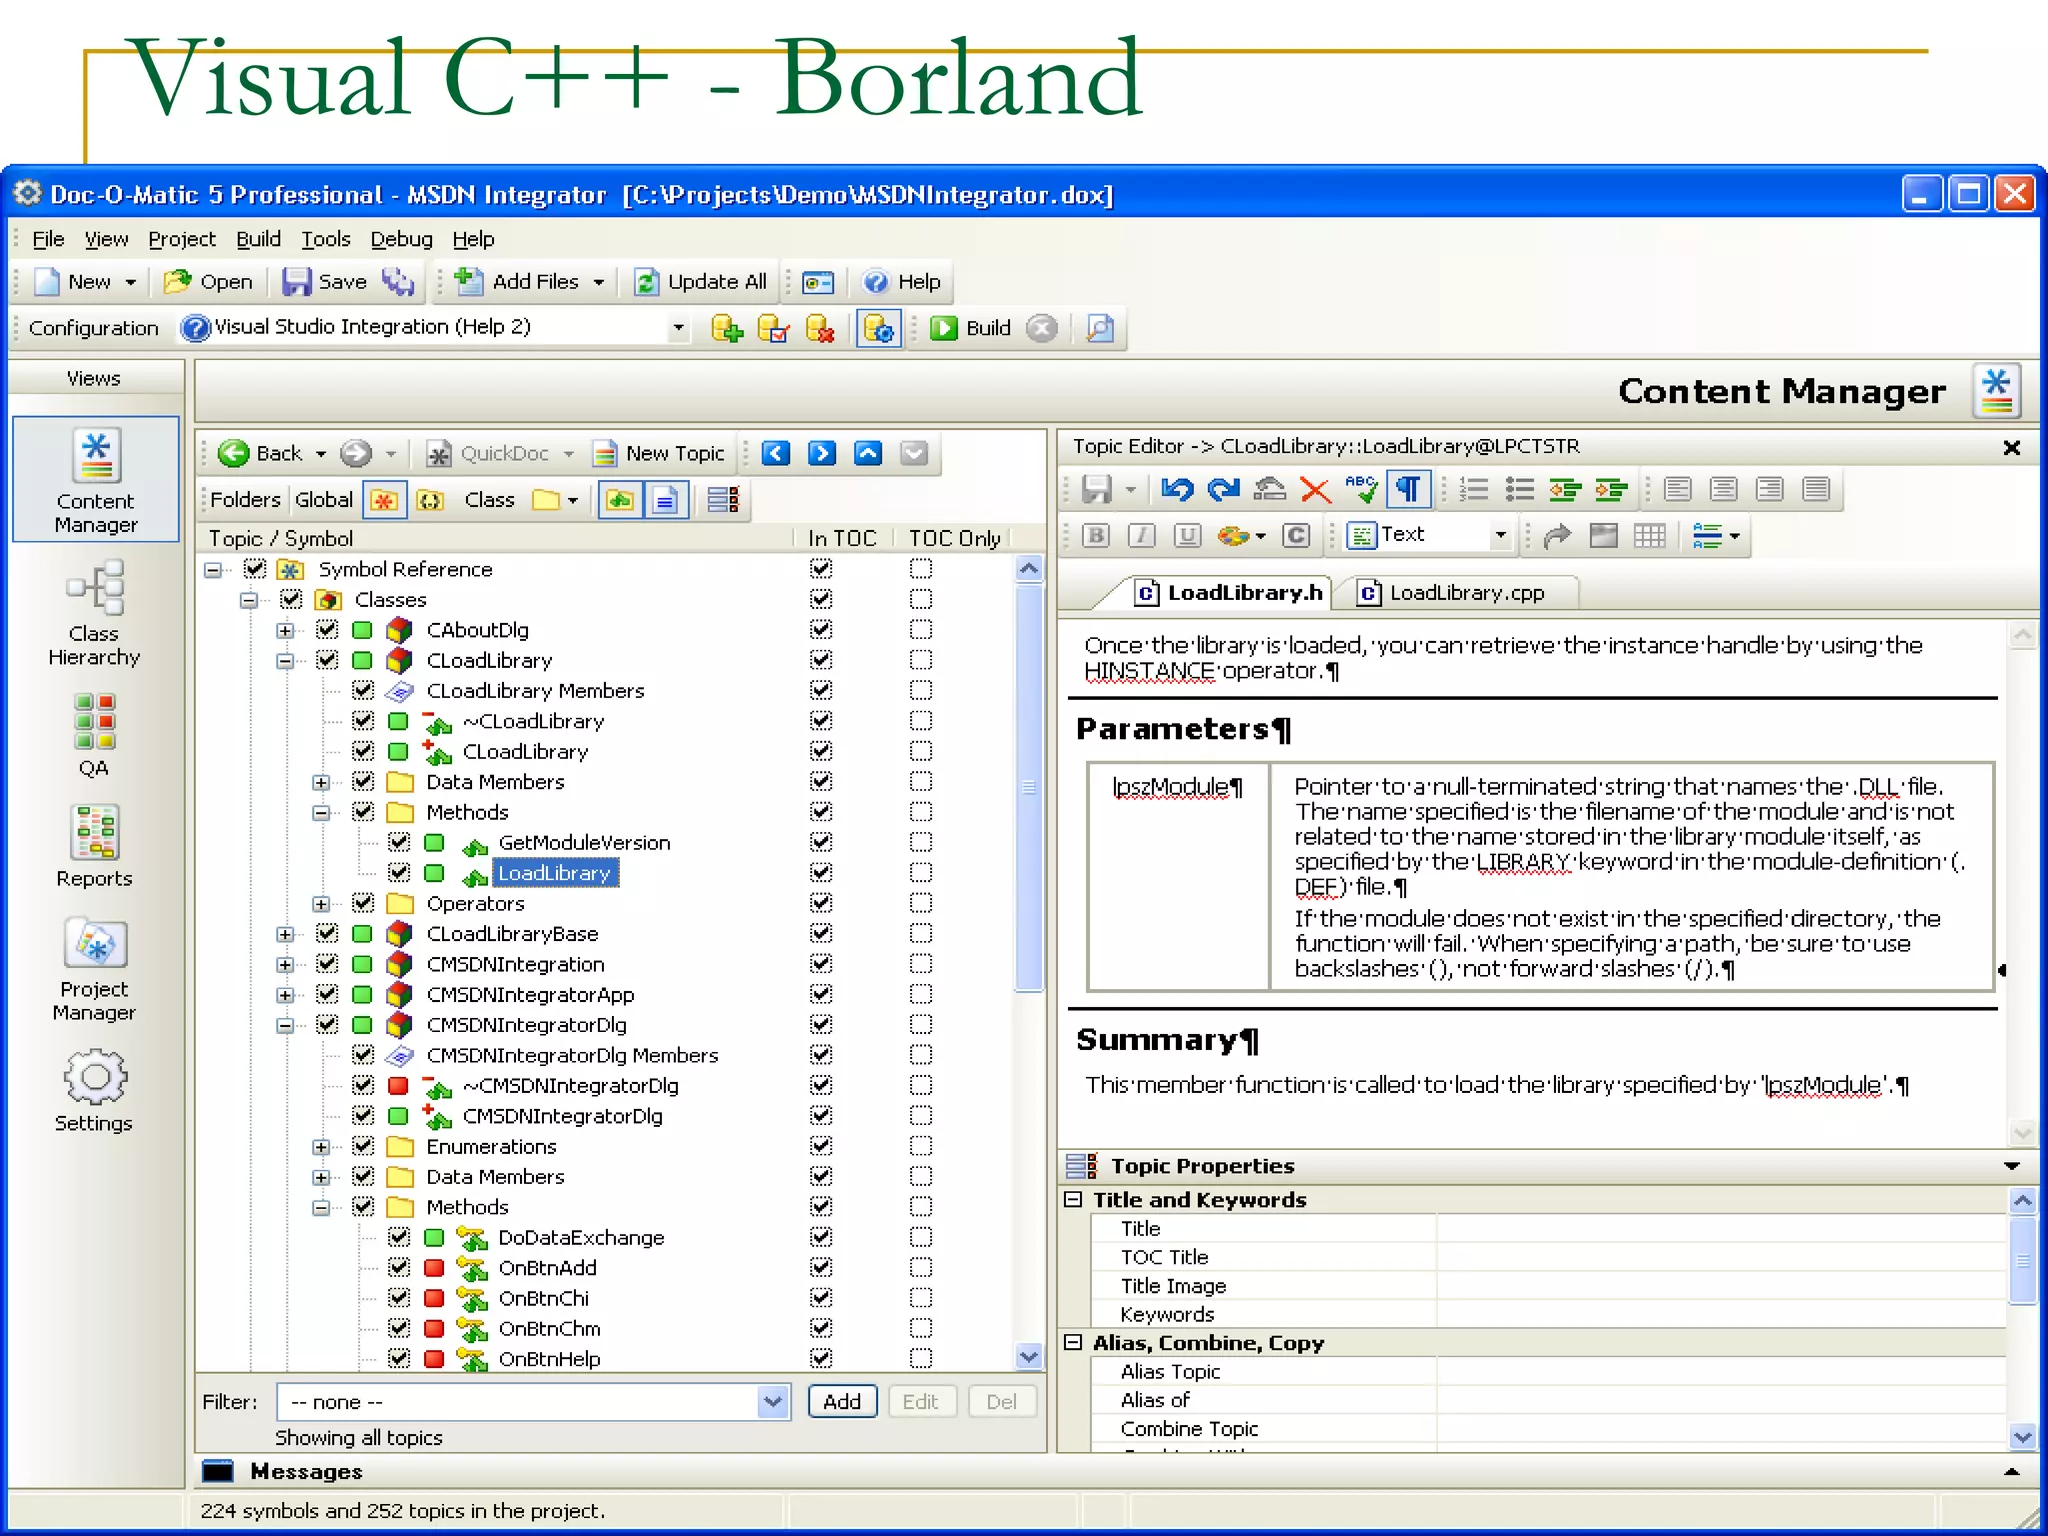Run the ABC spell check icon
This screenshot has width=2048, height=1536.
click(x=1361, y=489)
